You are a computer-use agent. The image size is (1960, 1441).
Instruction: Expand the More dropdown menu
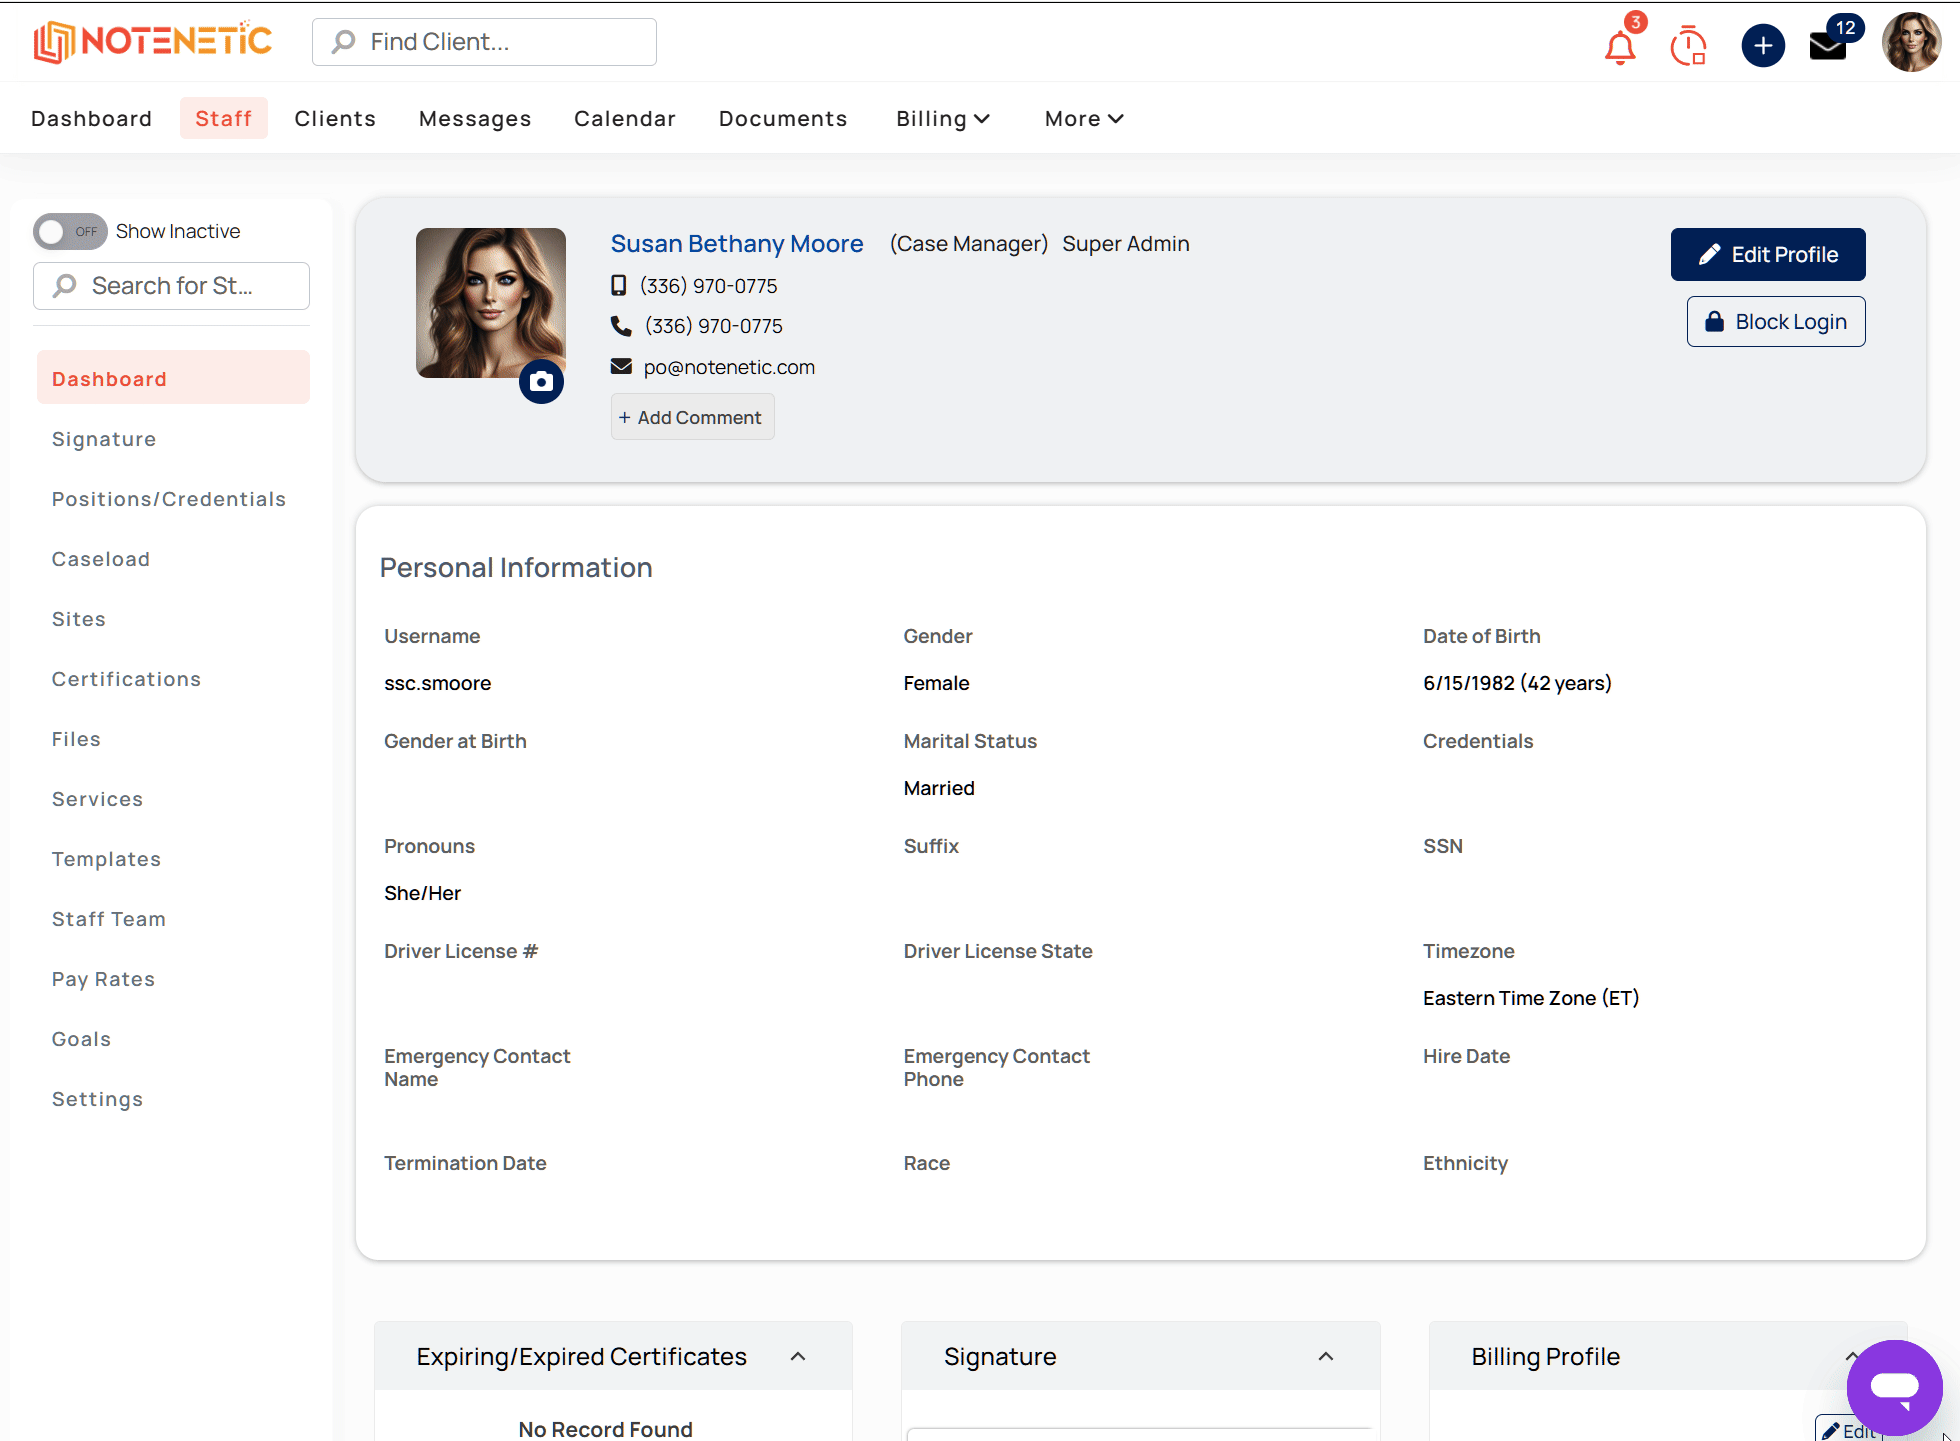(x=1084, y=119)
